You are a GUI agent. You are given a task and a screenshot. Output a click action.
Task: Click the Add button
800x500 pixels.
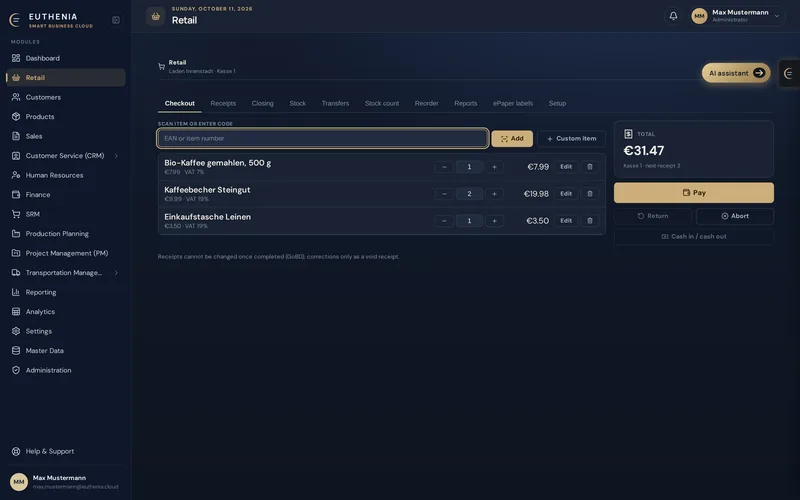512,139
